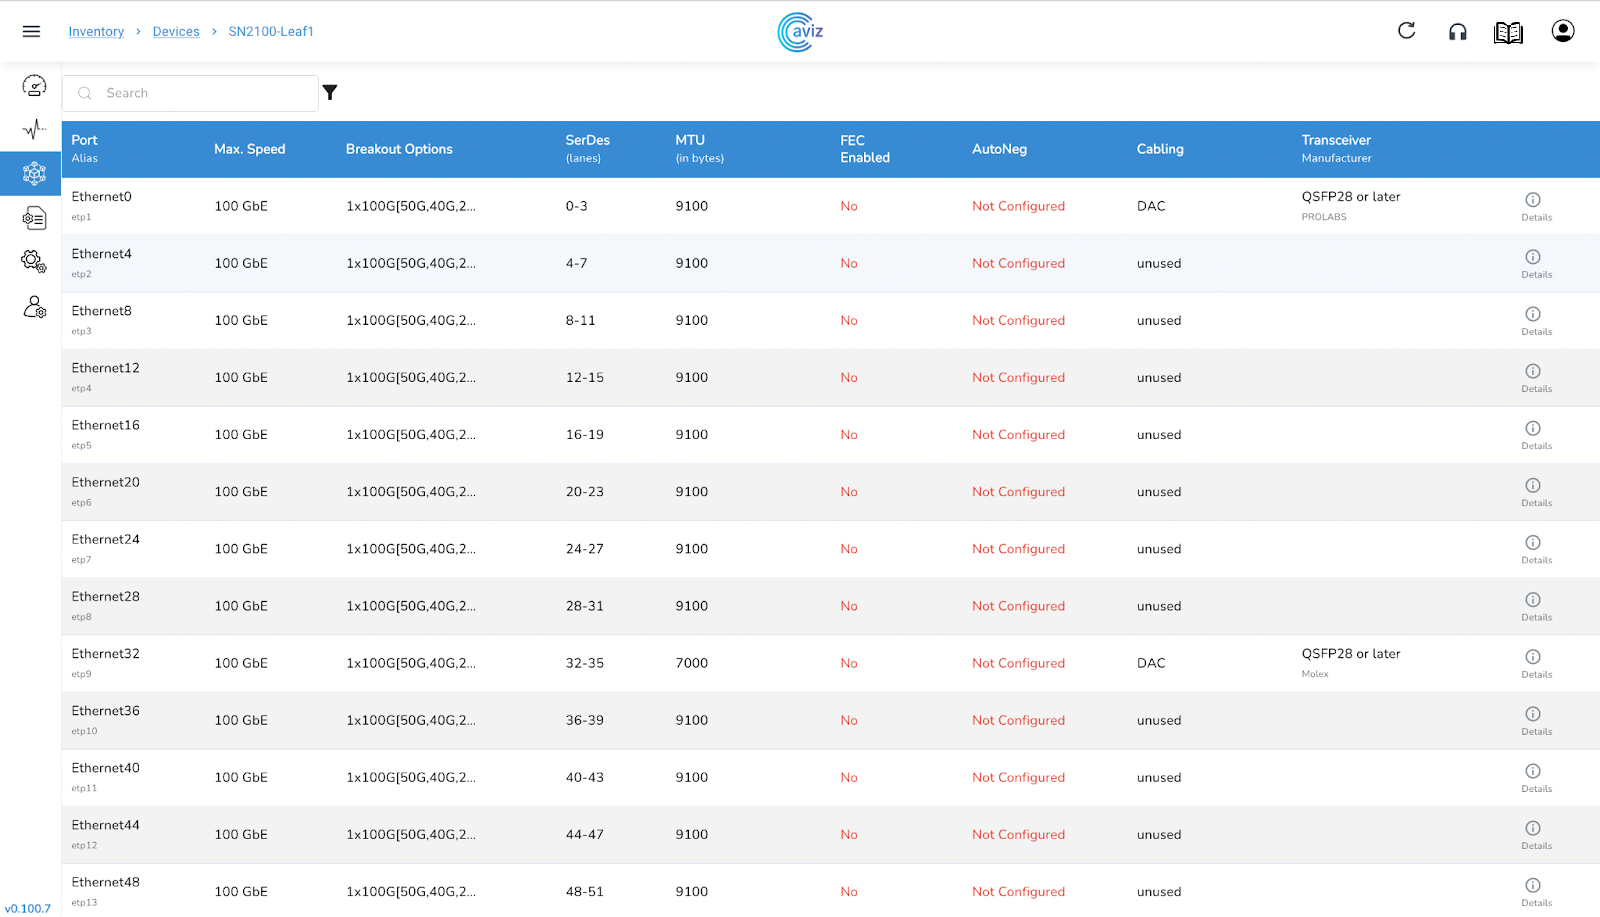Open the configuration gears sidebar icon

pyautogui.click(x=34, y=261)
